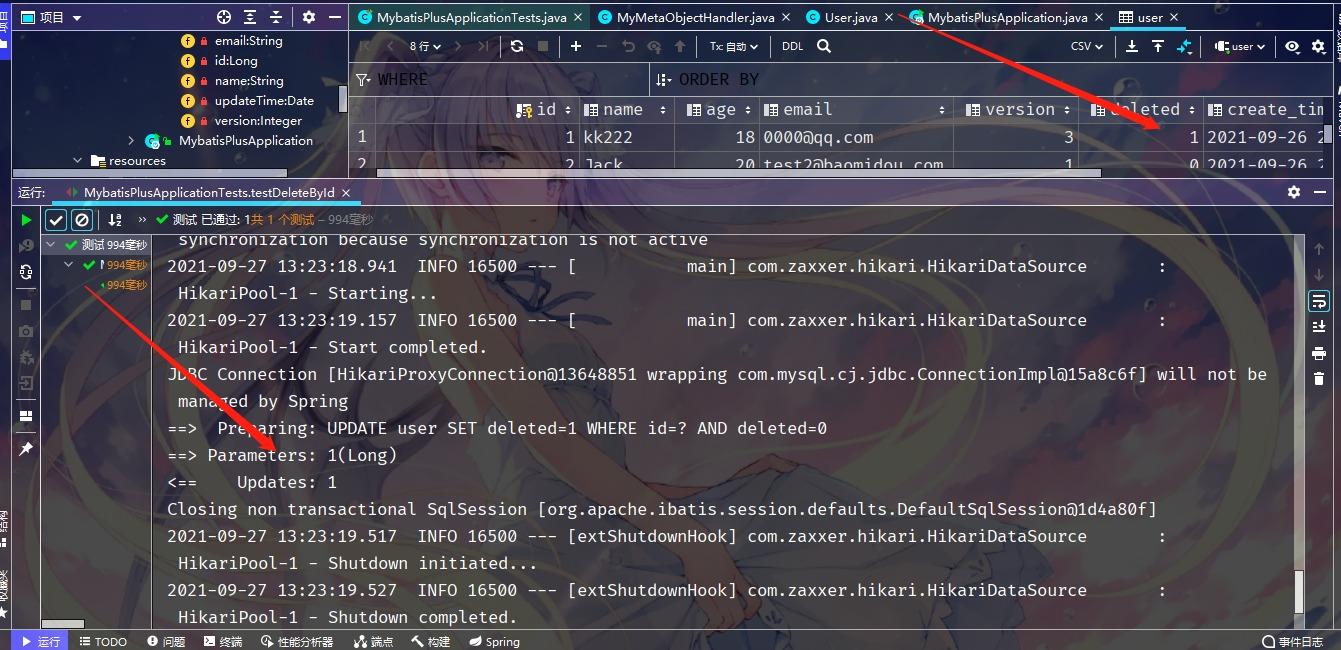This screenshot has height=650, width=1341.
Task: Click the export data download icon
Action: tap(1132, 46)
